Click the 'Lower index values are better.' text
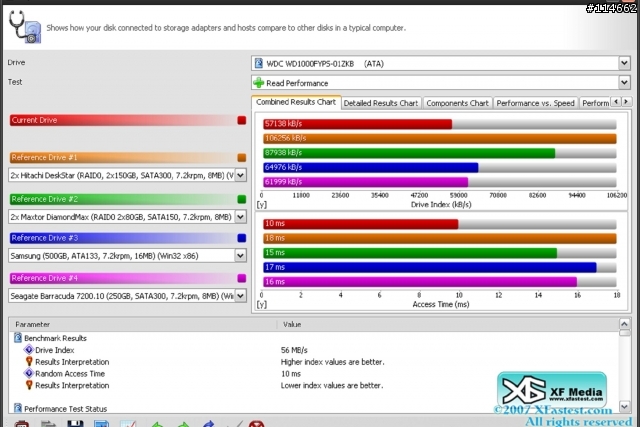The width and height of the screenshot is (640, 427). (332, 385)
